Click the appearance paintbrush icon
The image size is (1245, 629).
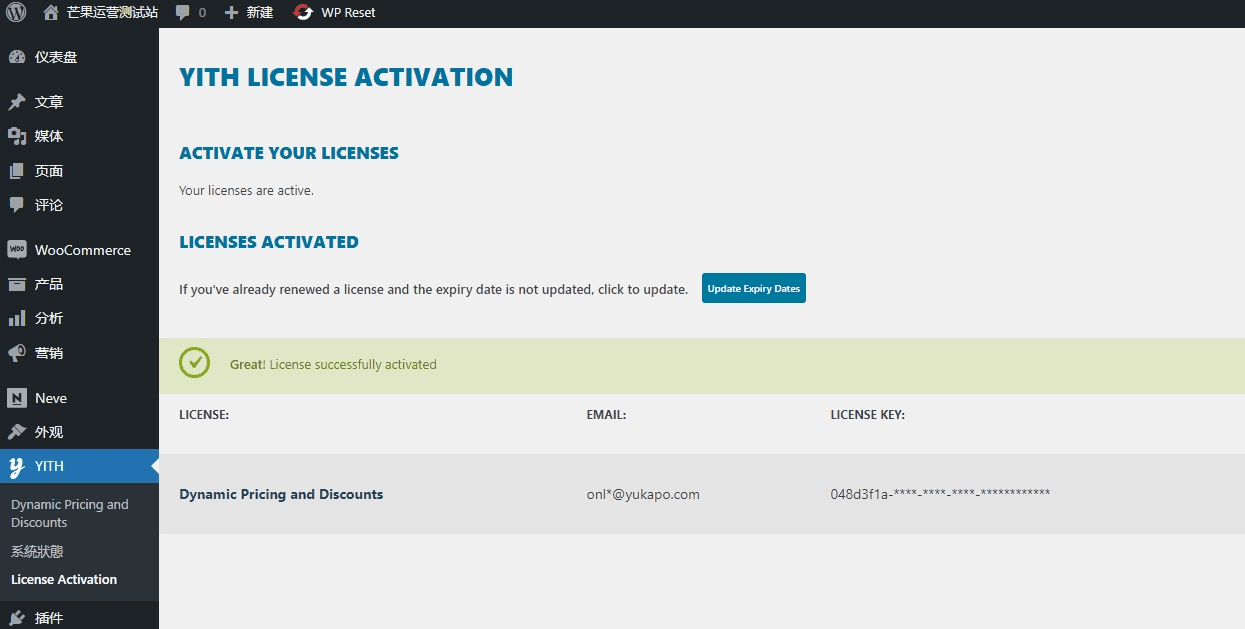[x=17, y=432]
